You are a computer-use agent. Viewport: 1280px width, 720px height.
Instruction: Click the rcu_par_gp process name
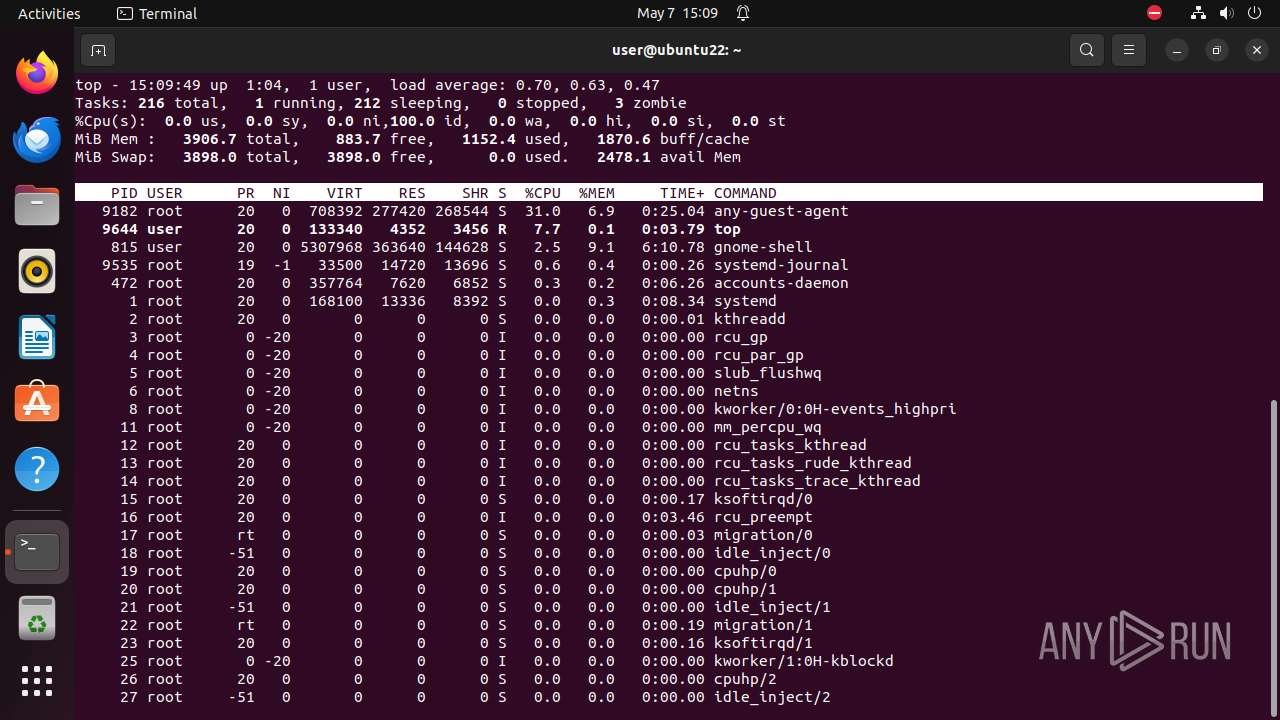pyautogui.click(x=758, y=355)
